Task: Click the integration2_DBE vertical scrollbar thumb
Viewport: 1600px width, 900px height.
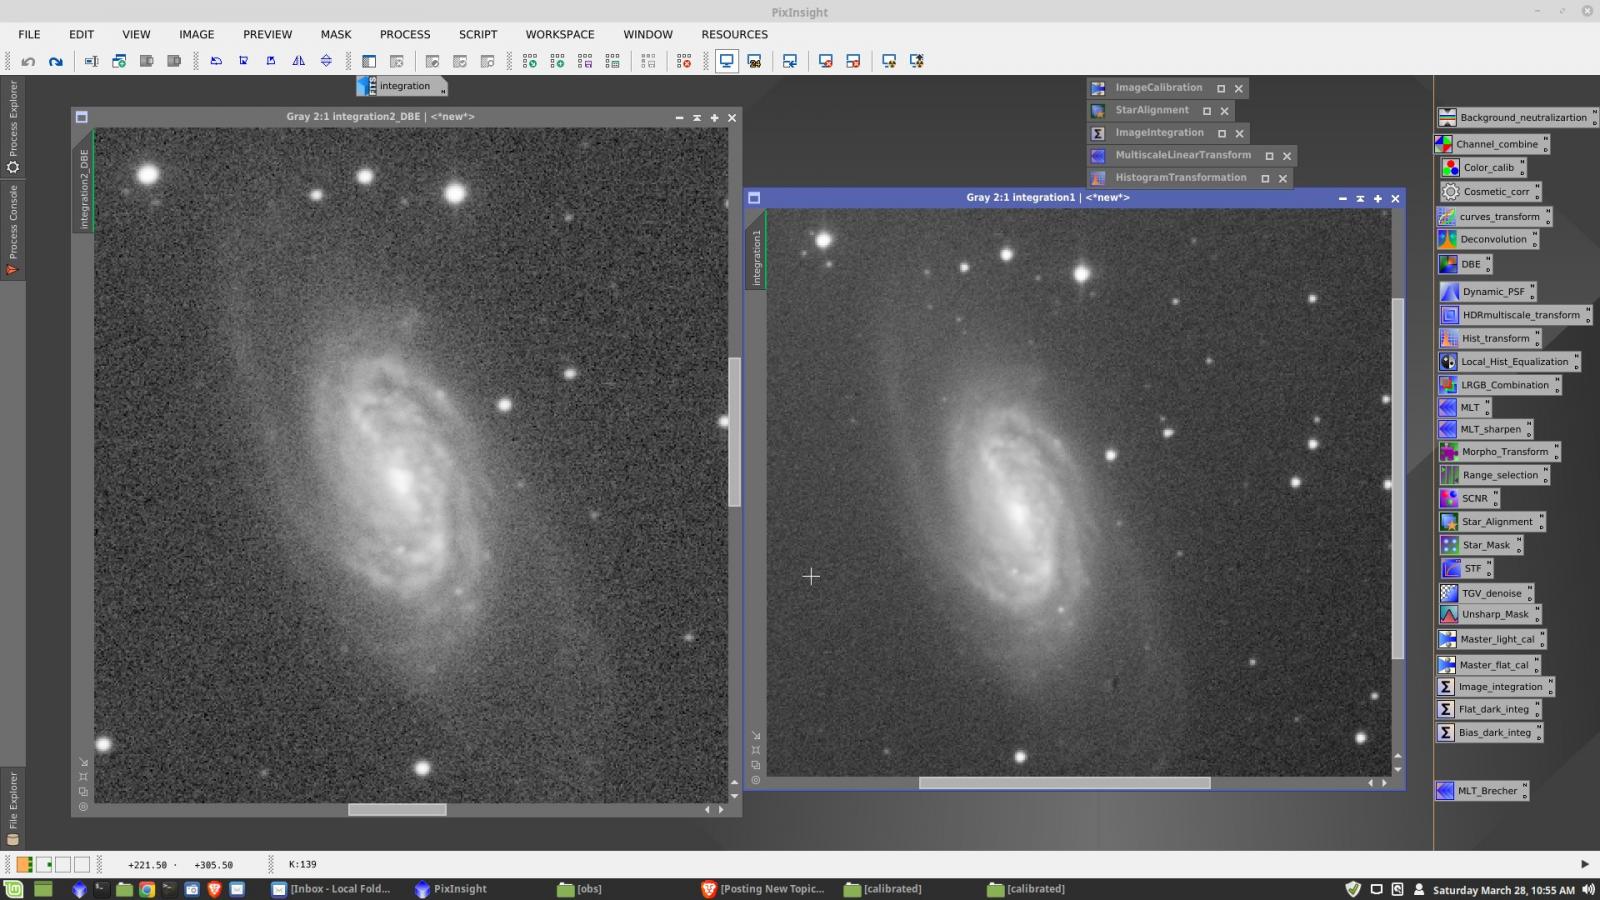Action: 734,431
